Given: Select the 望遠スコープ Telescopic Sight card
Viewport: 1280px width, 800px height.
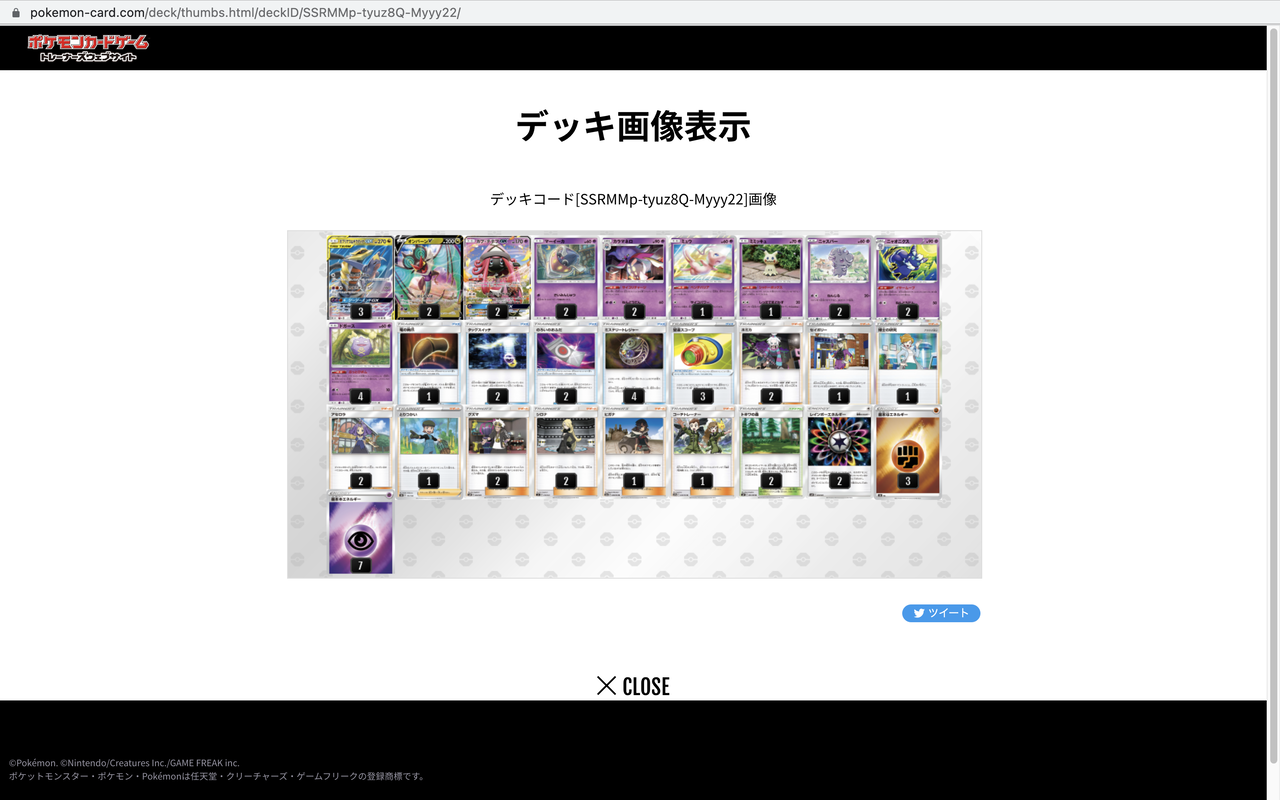Looking at the screenshot, I should pos(702,362).
